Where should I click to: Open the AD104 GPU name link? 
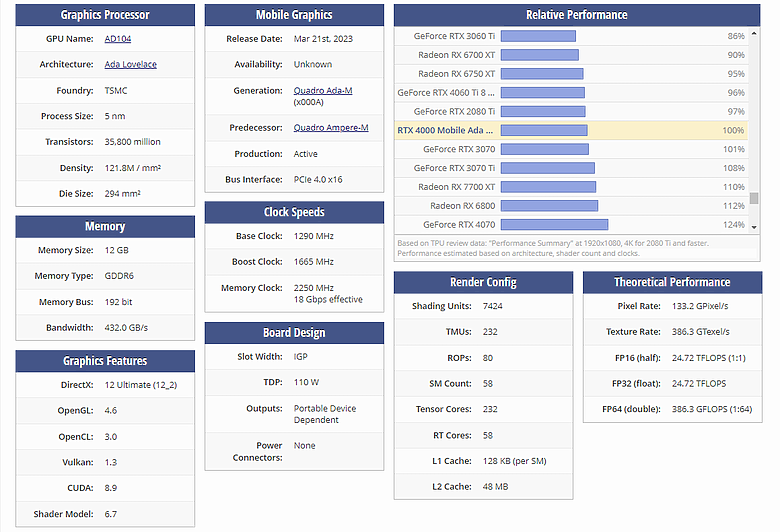[x=118, y=39]
